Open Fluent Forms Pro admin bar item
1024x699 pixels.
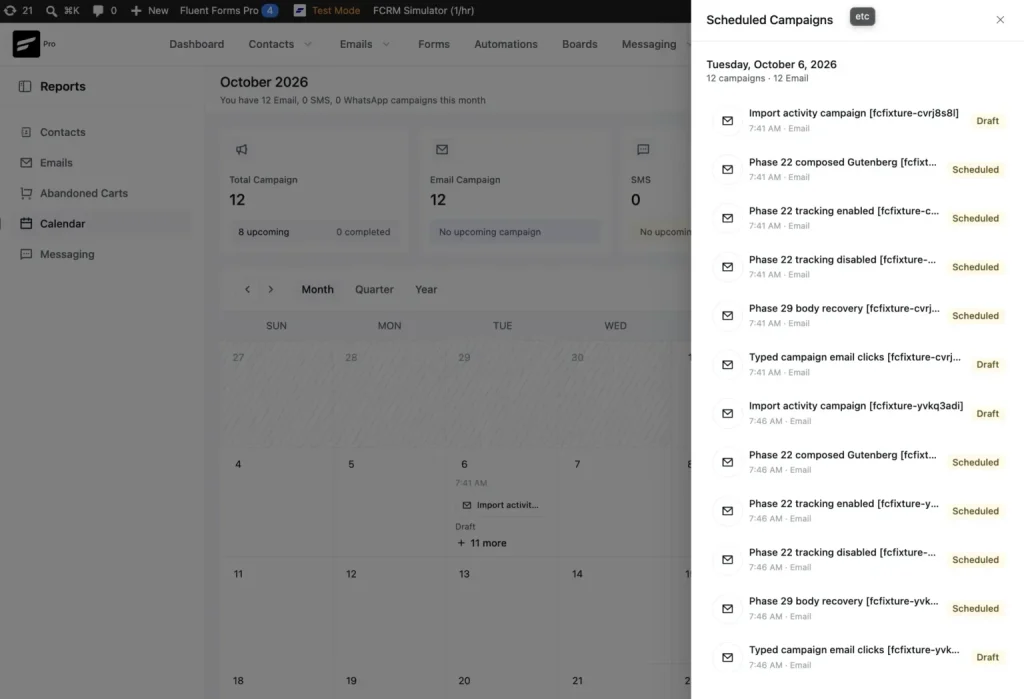[229, 10]
